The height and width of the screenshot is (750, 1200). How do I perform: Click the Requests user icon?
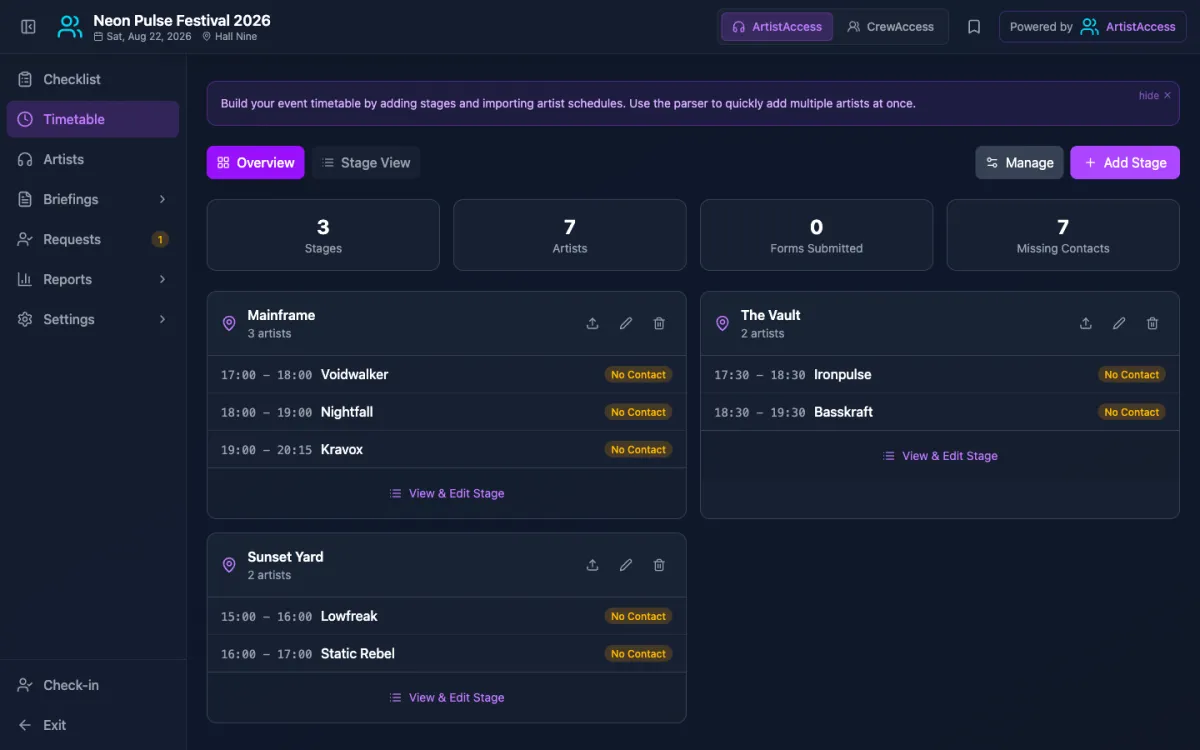(x=25, y=239)
